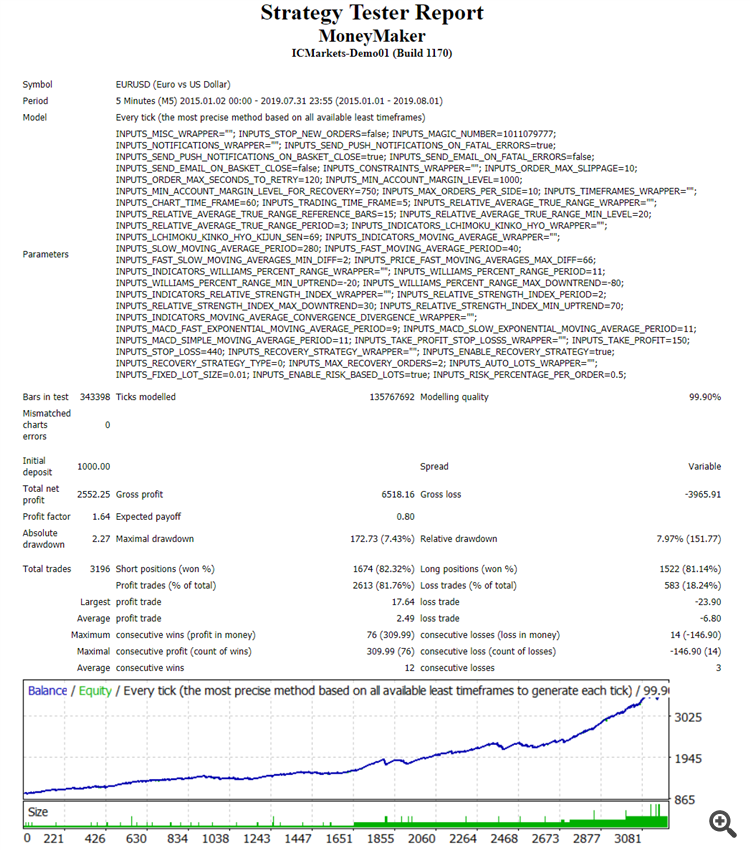
Task: Click Modelling quality 99.90% value
Action: [x=705, y=397]
